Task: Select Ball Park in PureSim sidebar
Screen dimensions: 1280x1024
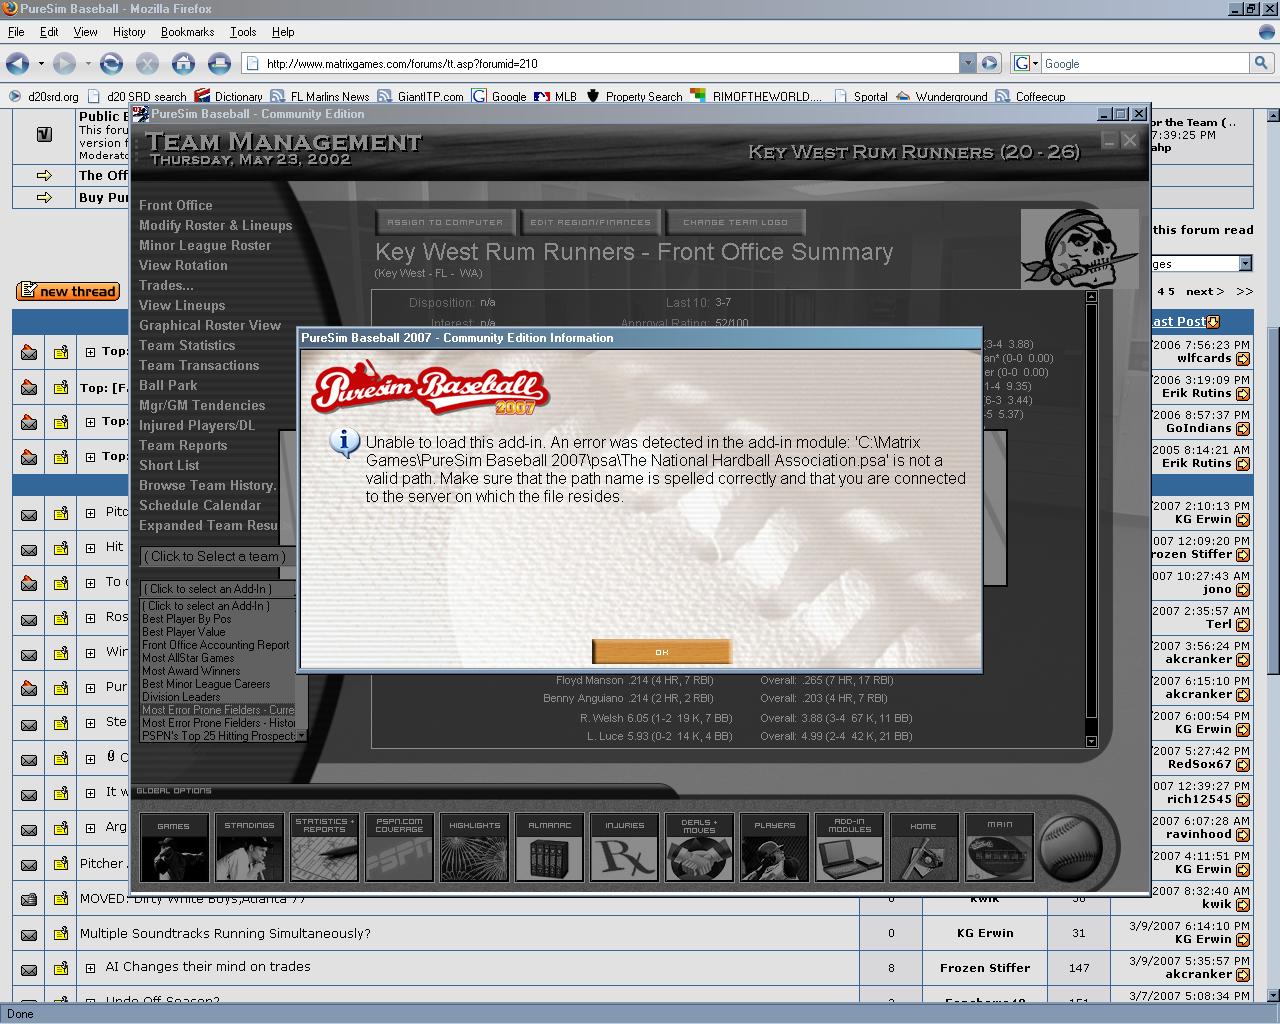Action: 168,386
